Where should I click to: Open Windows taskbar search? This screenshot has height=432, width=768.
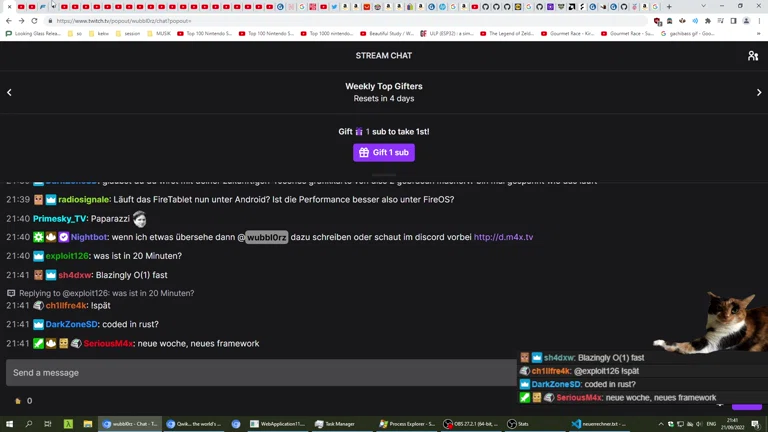tap(28, 424)
